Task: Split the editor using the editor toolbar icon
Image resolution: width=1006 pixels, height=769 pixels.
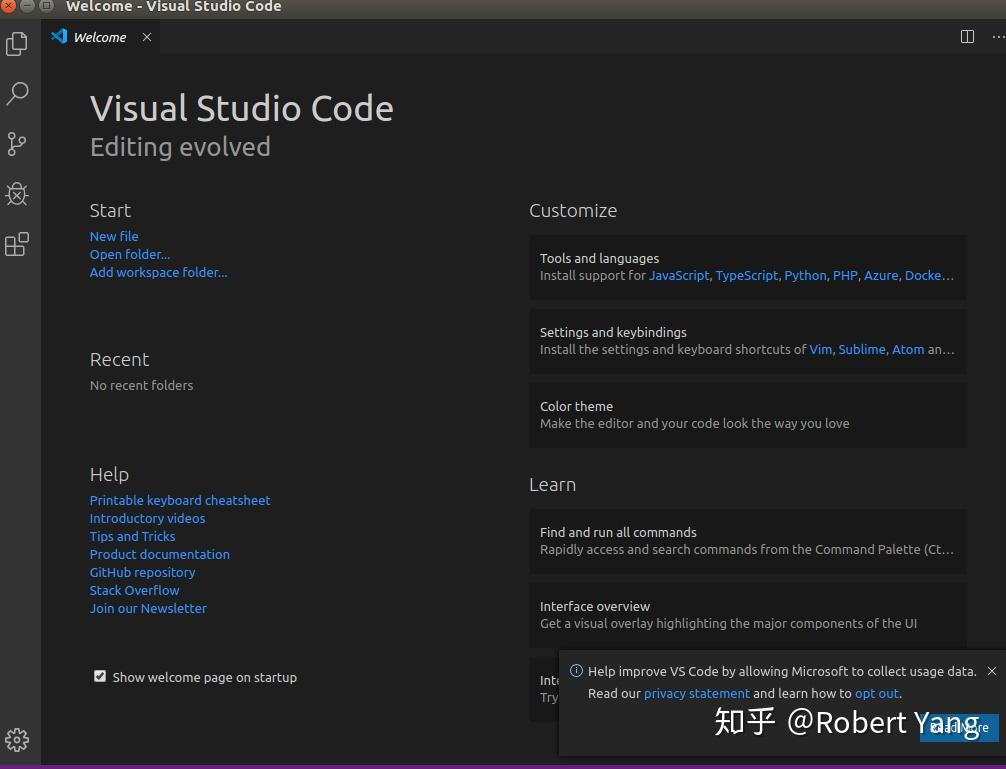Action: [966, 36]
